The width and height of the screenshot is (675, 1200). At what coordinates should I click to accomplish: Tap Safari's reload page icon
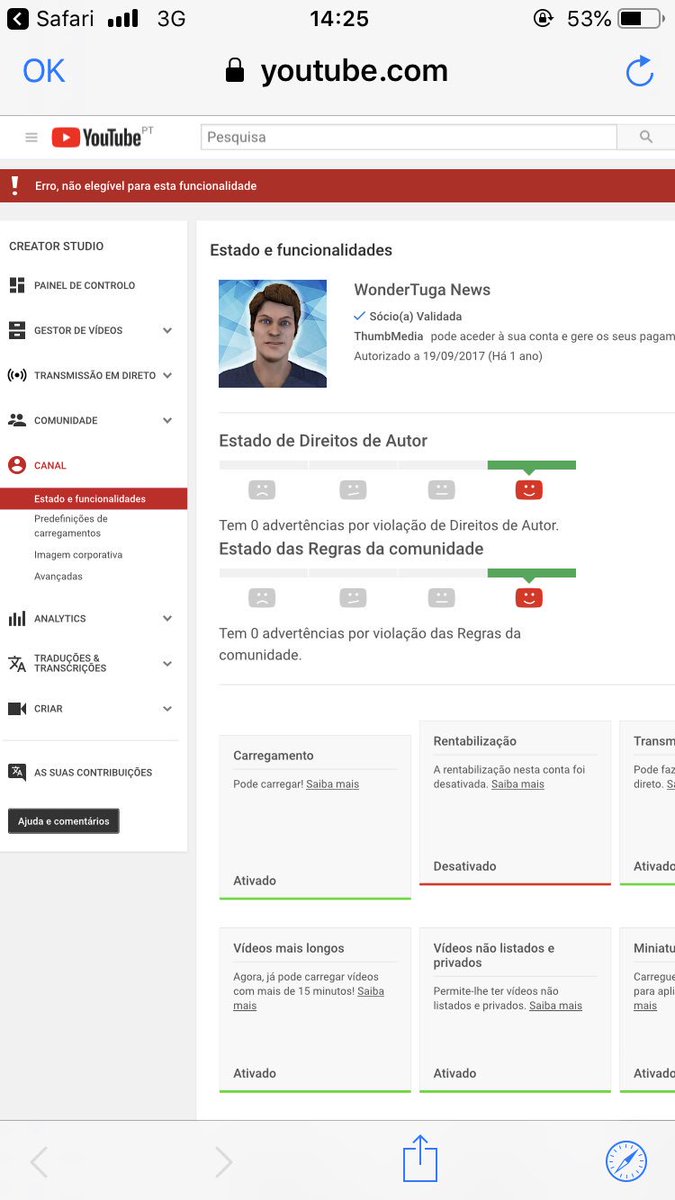click(639, 71)
